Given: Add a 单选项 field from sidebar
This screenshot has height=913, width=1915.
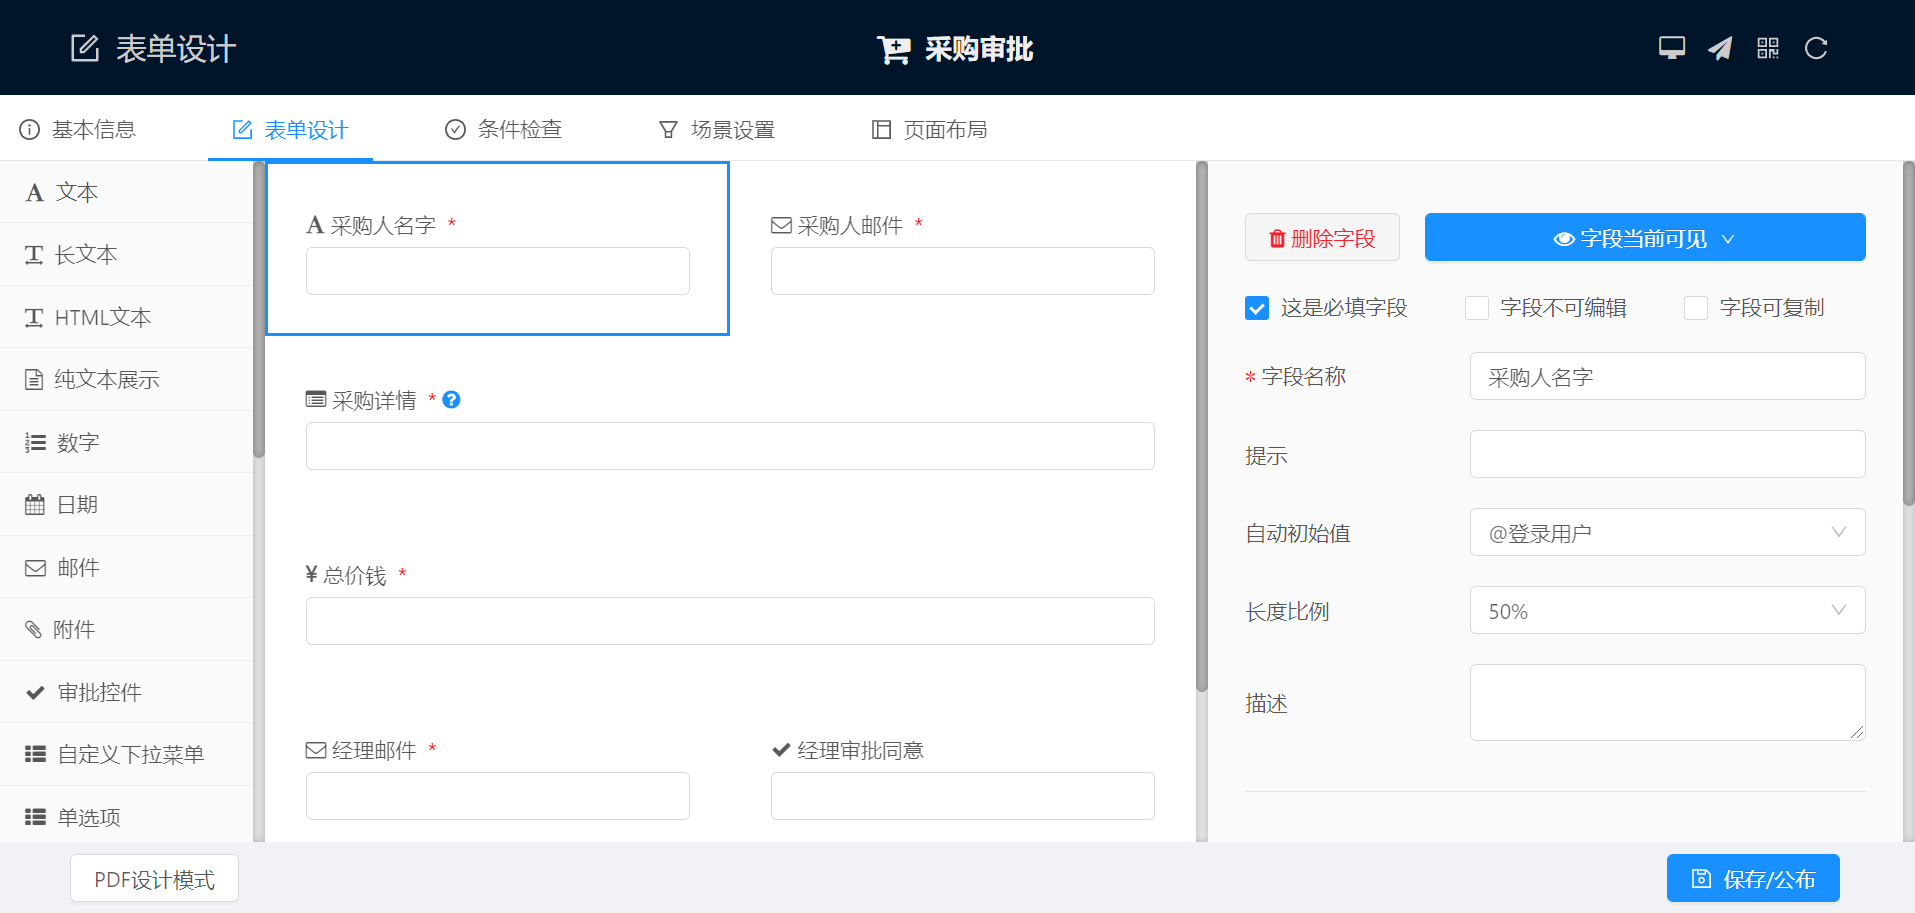Looking at the screenshot, I should pyautogui.click(x=126, y=815).
